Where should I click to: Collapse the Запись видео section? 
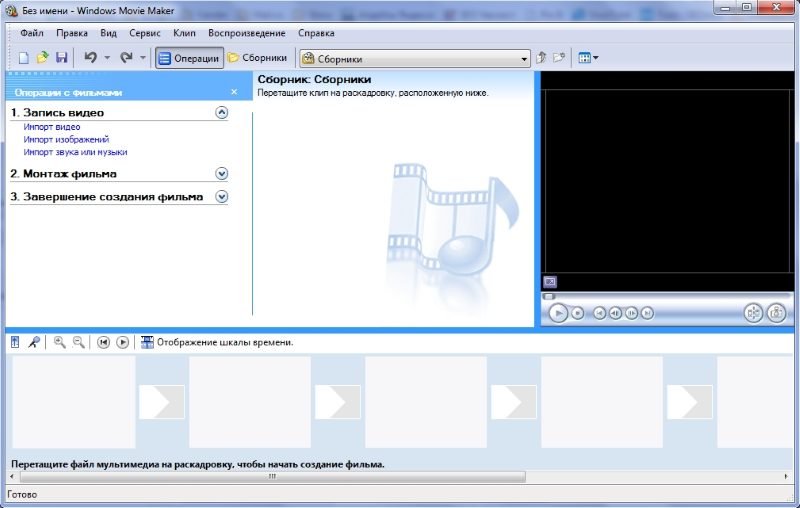point(222,113)
